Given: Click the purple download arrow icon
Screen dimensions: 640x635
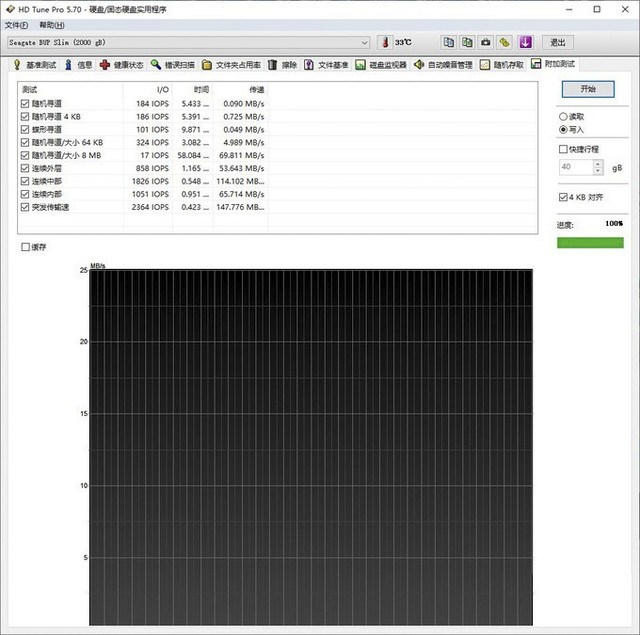Looking at the screenshot, I should [525, 42].
